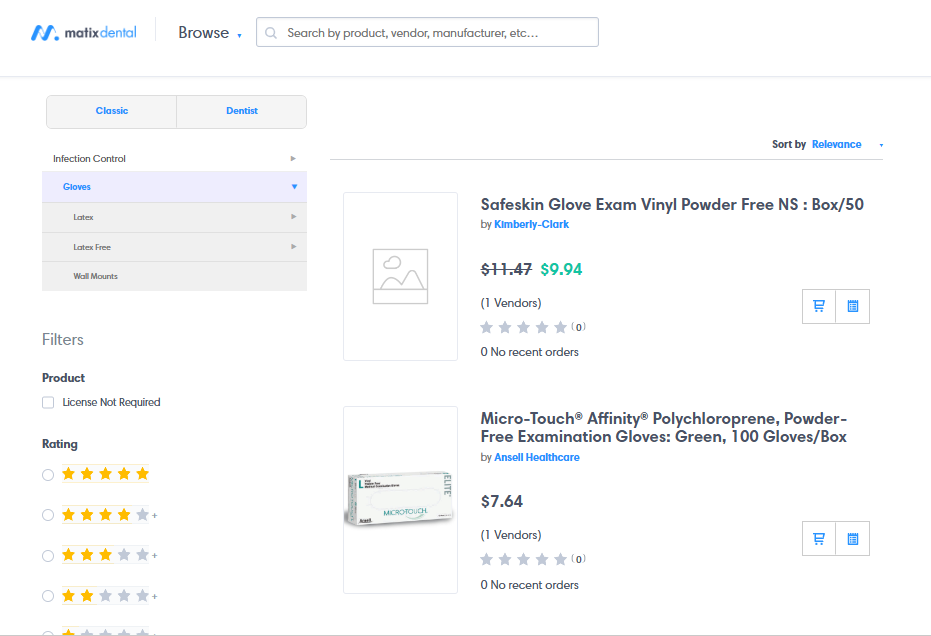Open the Sort by Relevance dropdown
931x636 pixels.
[x=847, y=144]
